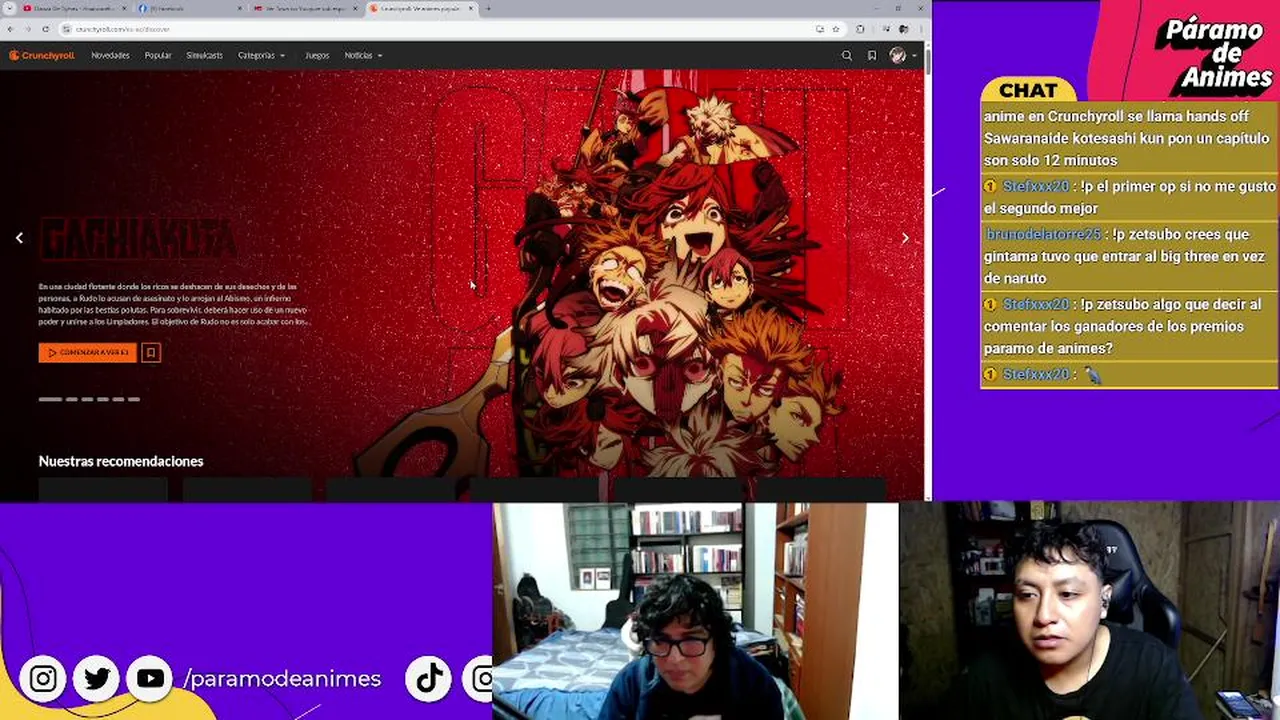The width and height of the screenshot is (1280, 720).
Task: Open the Simulcasts menu item
Action: (204, 56)
